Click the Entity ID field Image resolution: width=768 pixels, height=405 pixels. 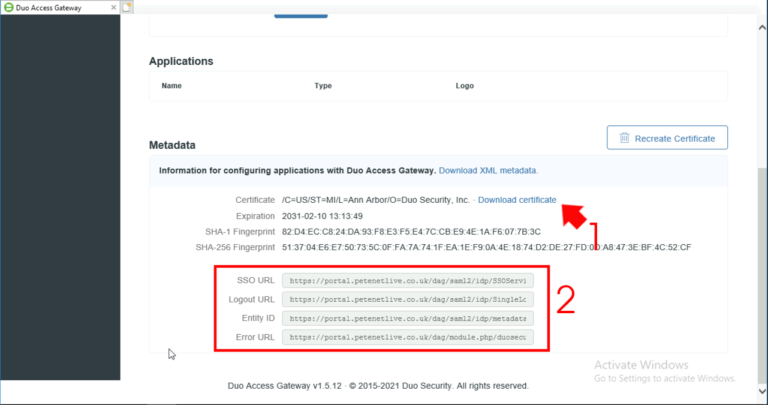coord(408,318)
